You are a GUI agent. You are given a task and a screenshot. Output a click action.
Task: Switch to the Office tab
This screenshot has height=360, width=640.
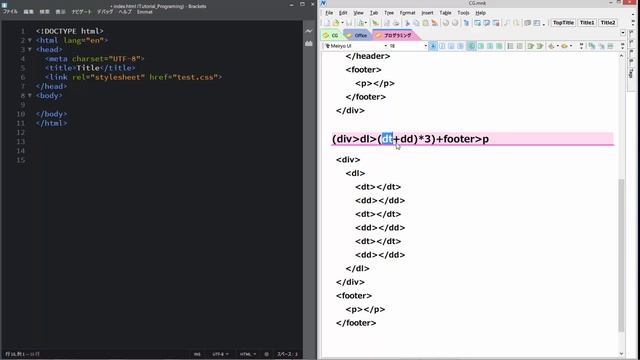[x=358, y=36]
